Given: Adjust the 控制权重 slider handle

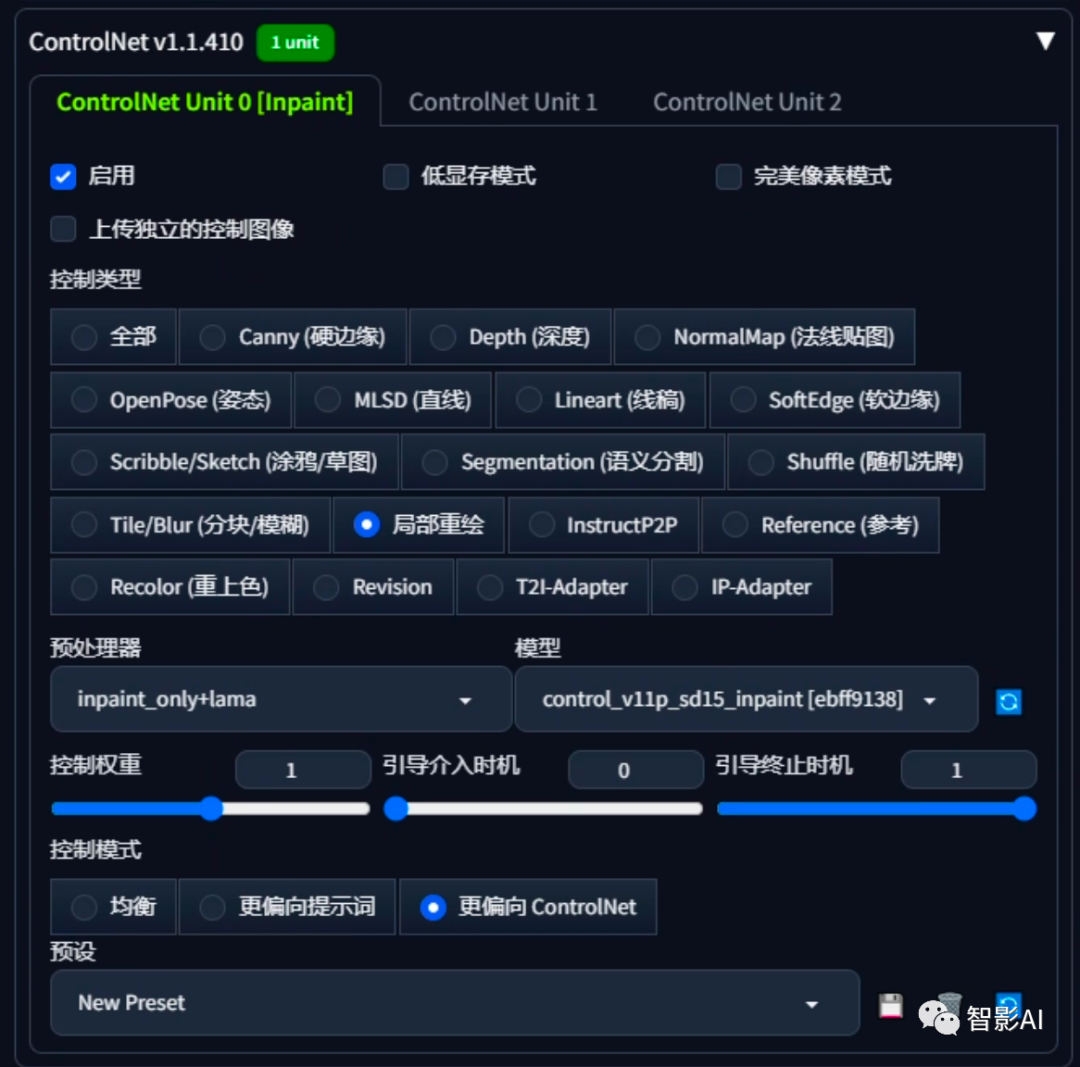Looking at the screenshot, I should pyautogui.click(x=211, y=809).
